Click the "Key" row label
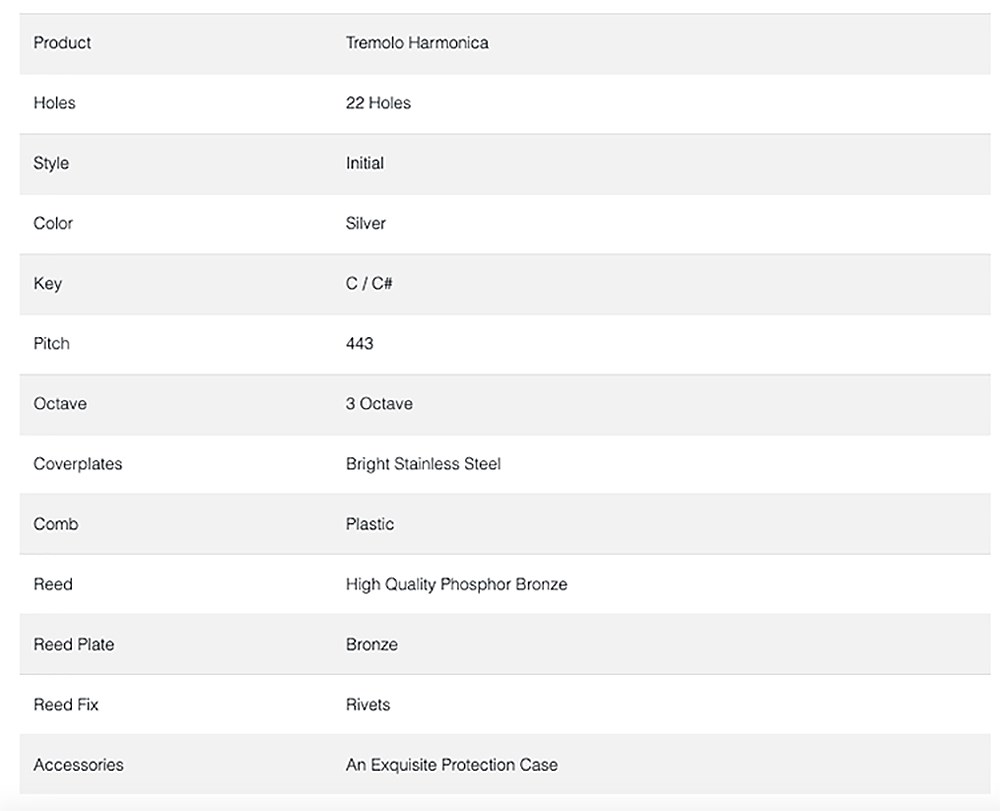 47,283
